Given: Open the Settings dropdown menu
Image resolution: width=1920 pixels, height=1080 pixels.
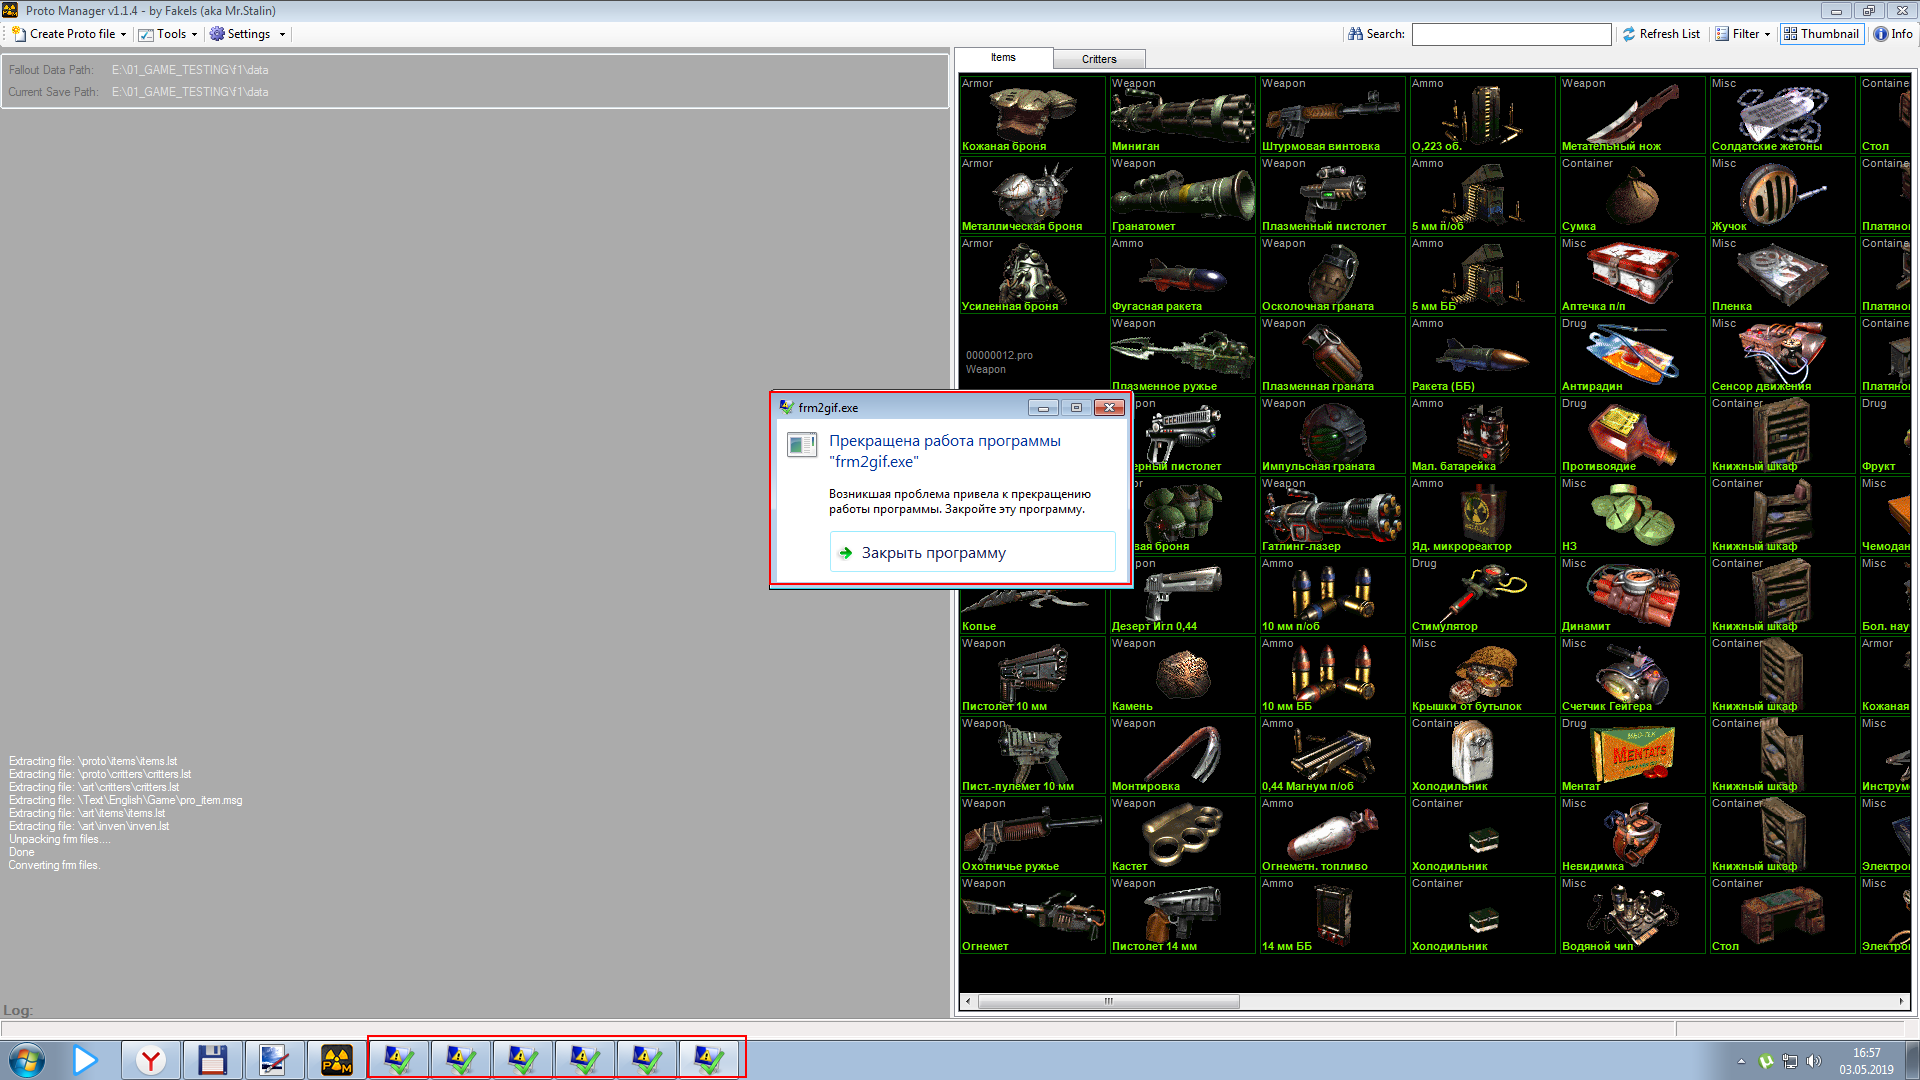Looking at the screenshot, I should click(247, 34).
